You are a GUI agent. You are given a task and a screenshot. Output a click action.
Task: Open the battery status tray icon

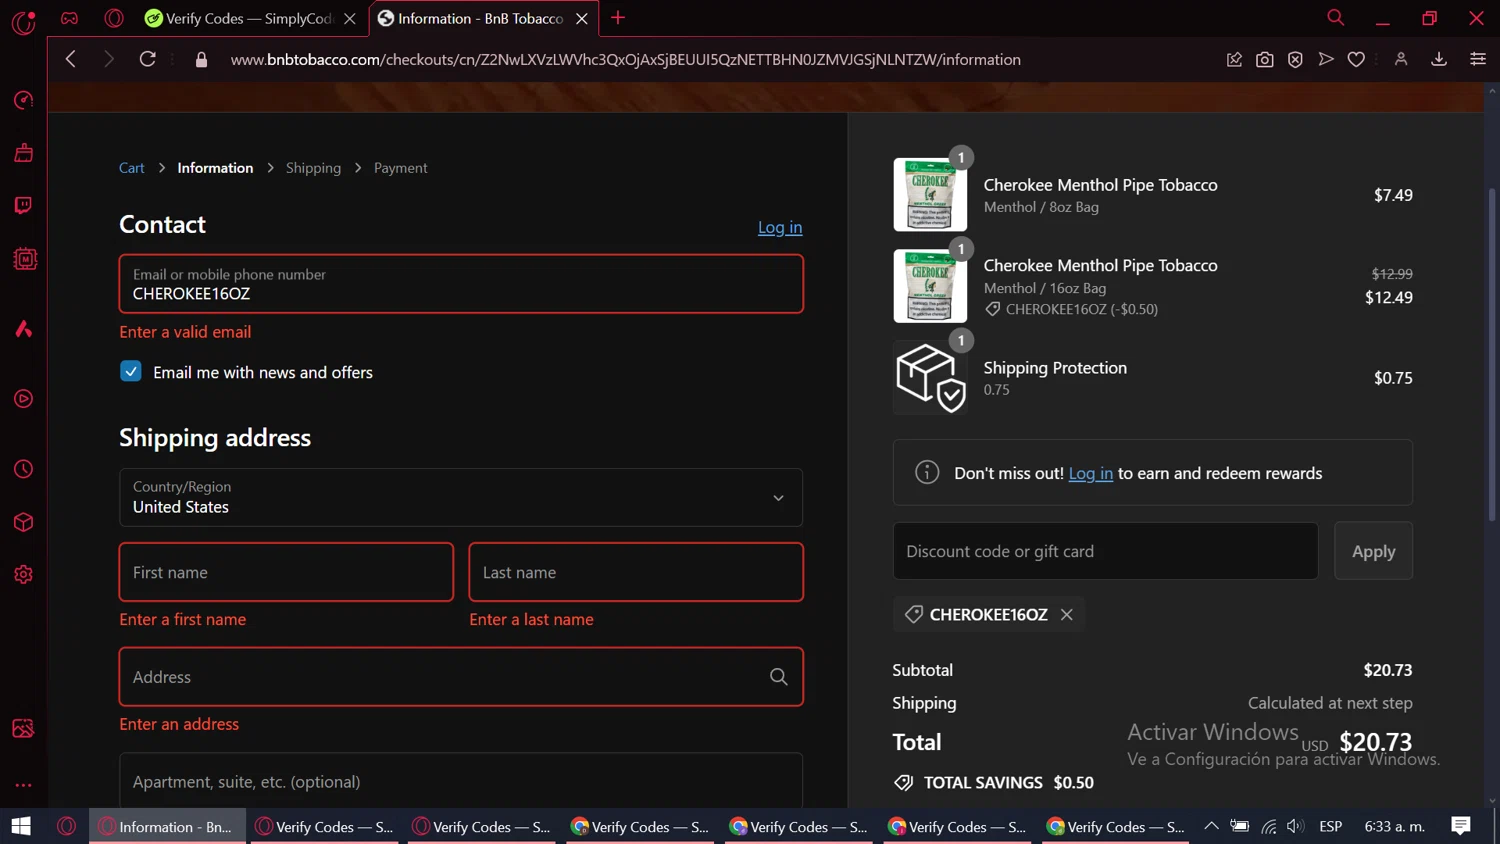pyautogui.click(x=1240, y=826)
